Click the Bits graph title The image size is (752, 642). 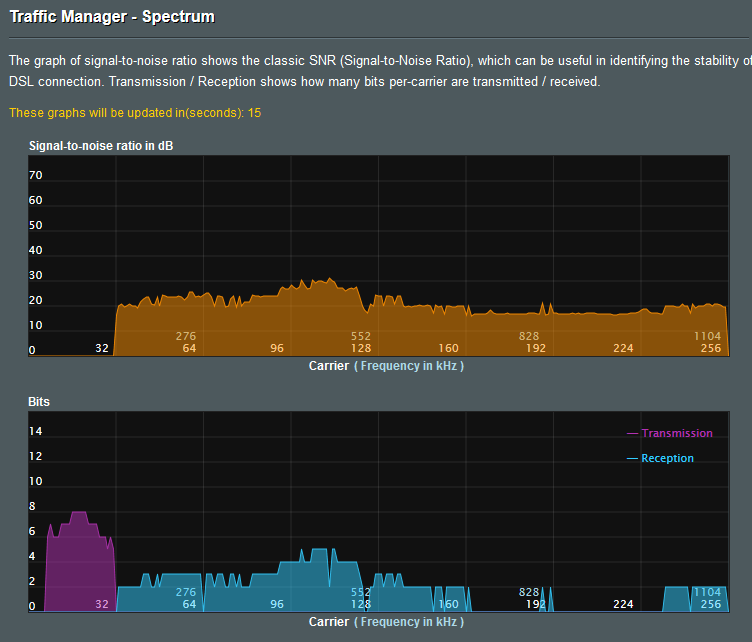pos(39,402)
